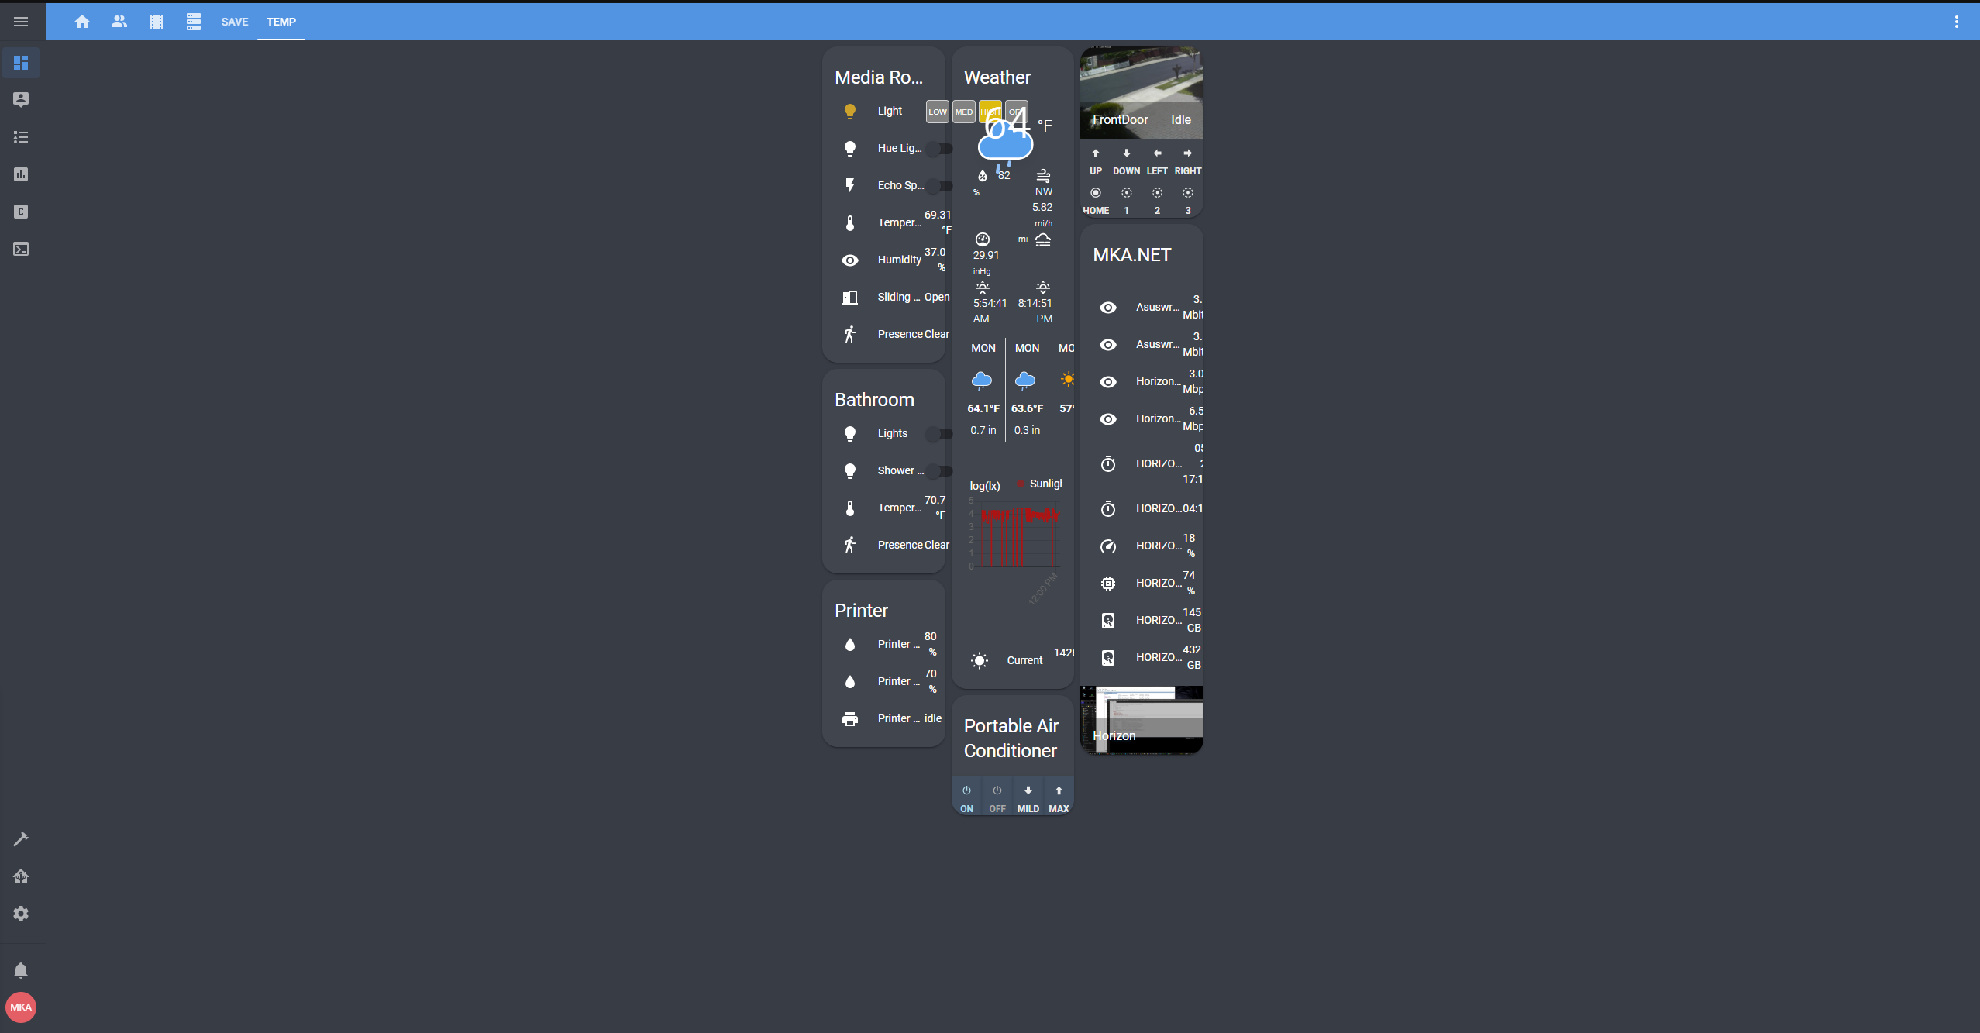This screenshot has width=1980, height=1033.
Task: Click the SAVE tab in the top bar
Action: (x=235, y=21)
